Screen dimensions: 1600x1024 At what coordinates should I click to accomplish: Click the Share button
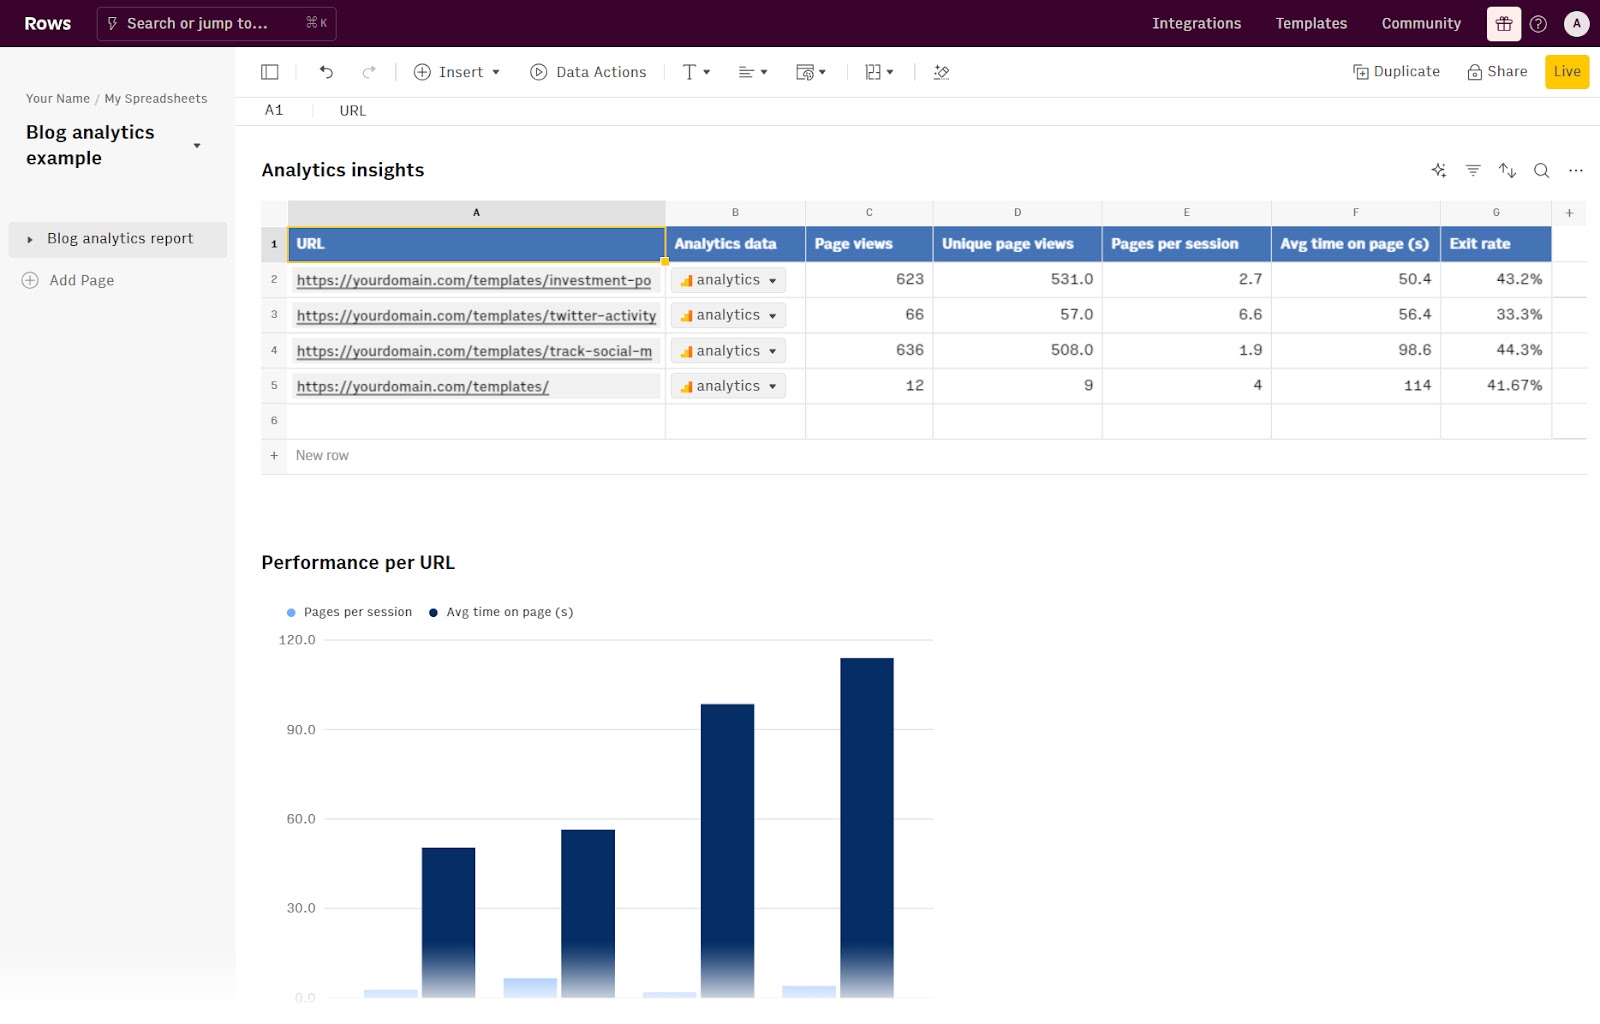coord(1497,71)
